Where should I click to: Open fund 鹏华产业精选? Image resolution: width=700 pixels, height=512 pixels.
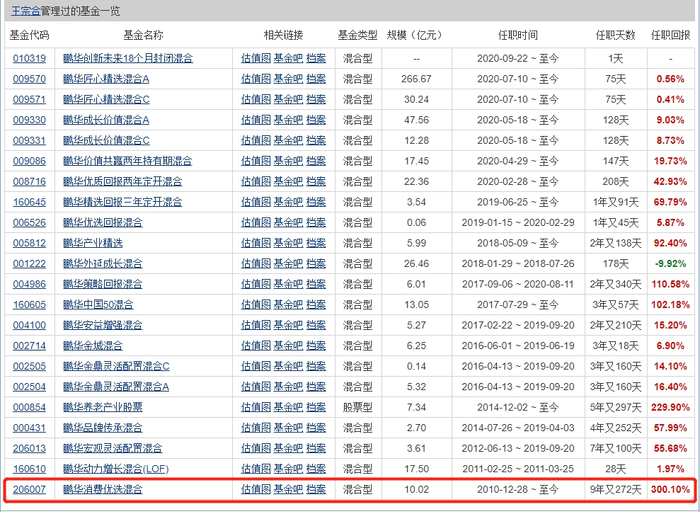[93, 243]
